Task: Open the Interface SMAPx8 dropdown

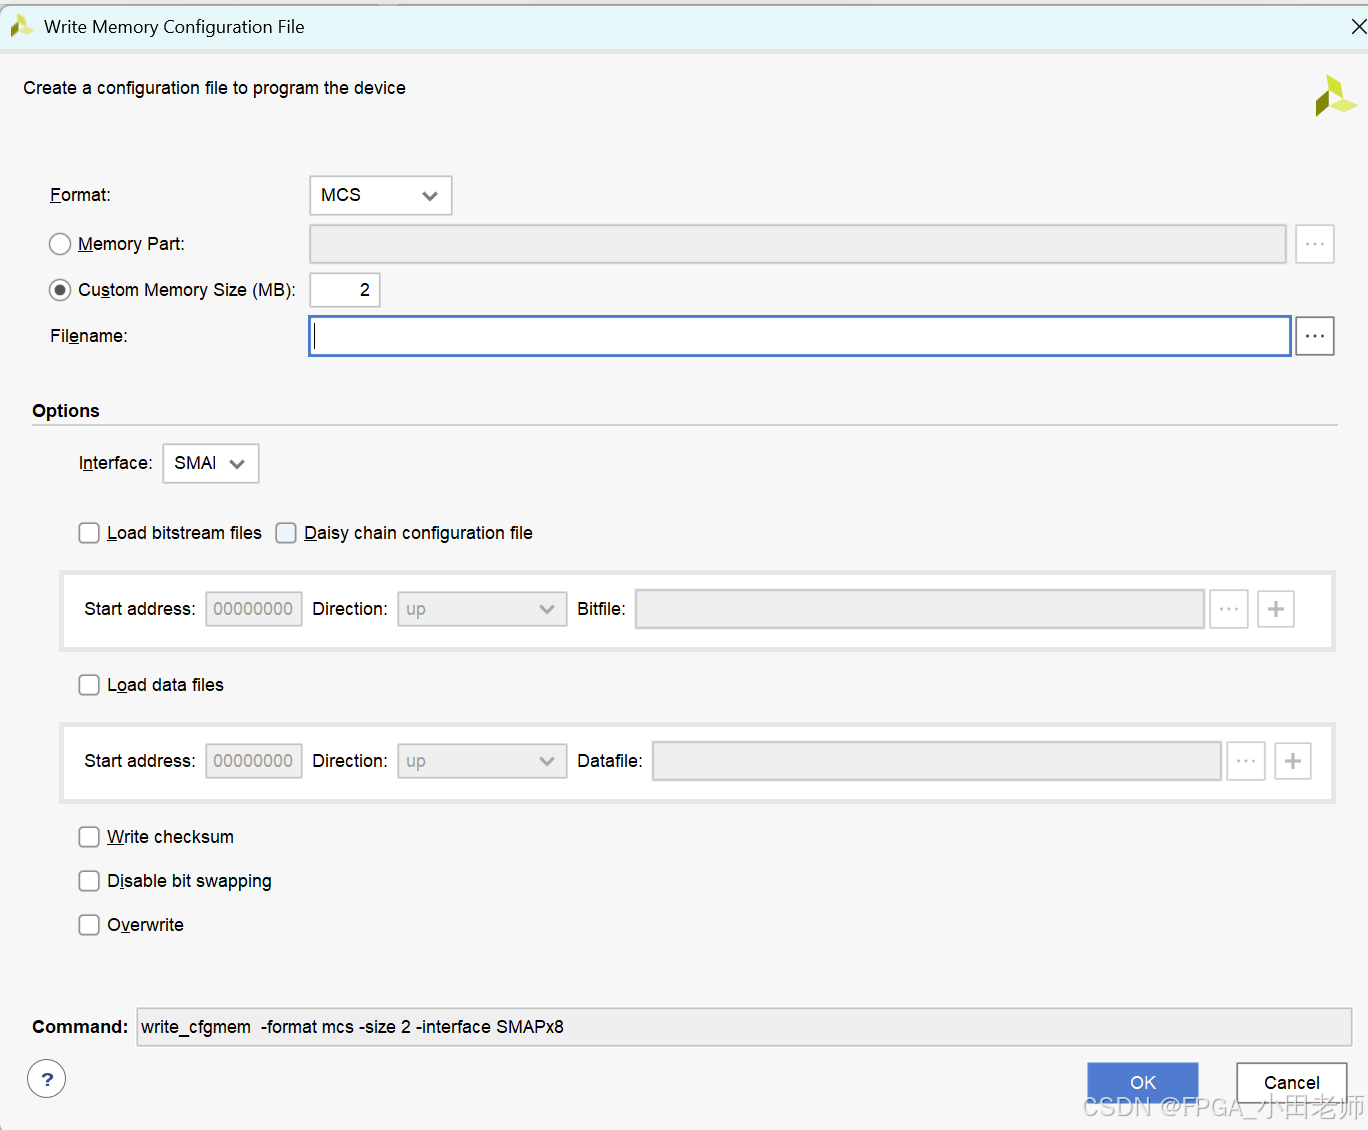Action: [211, 463]
